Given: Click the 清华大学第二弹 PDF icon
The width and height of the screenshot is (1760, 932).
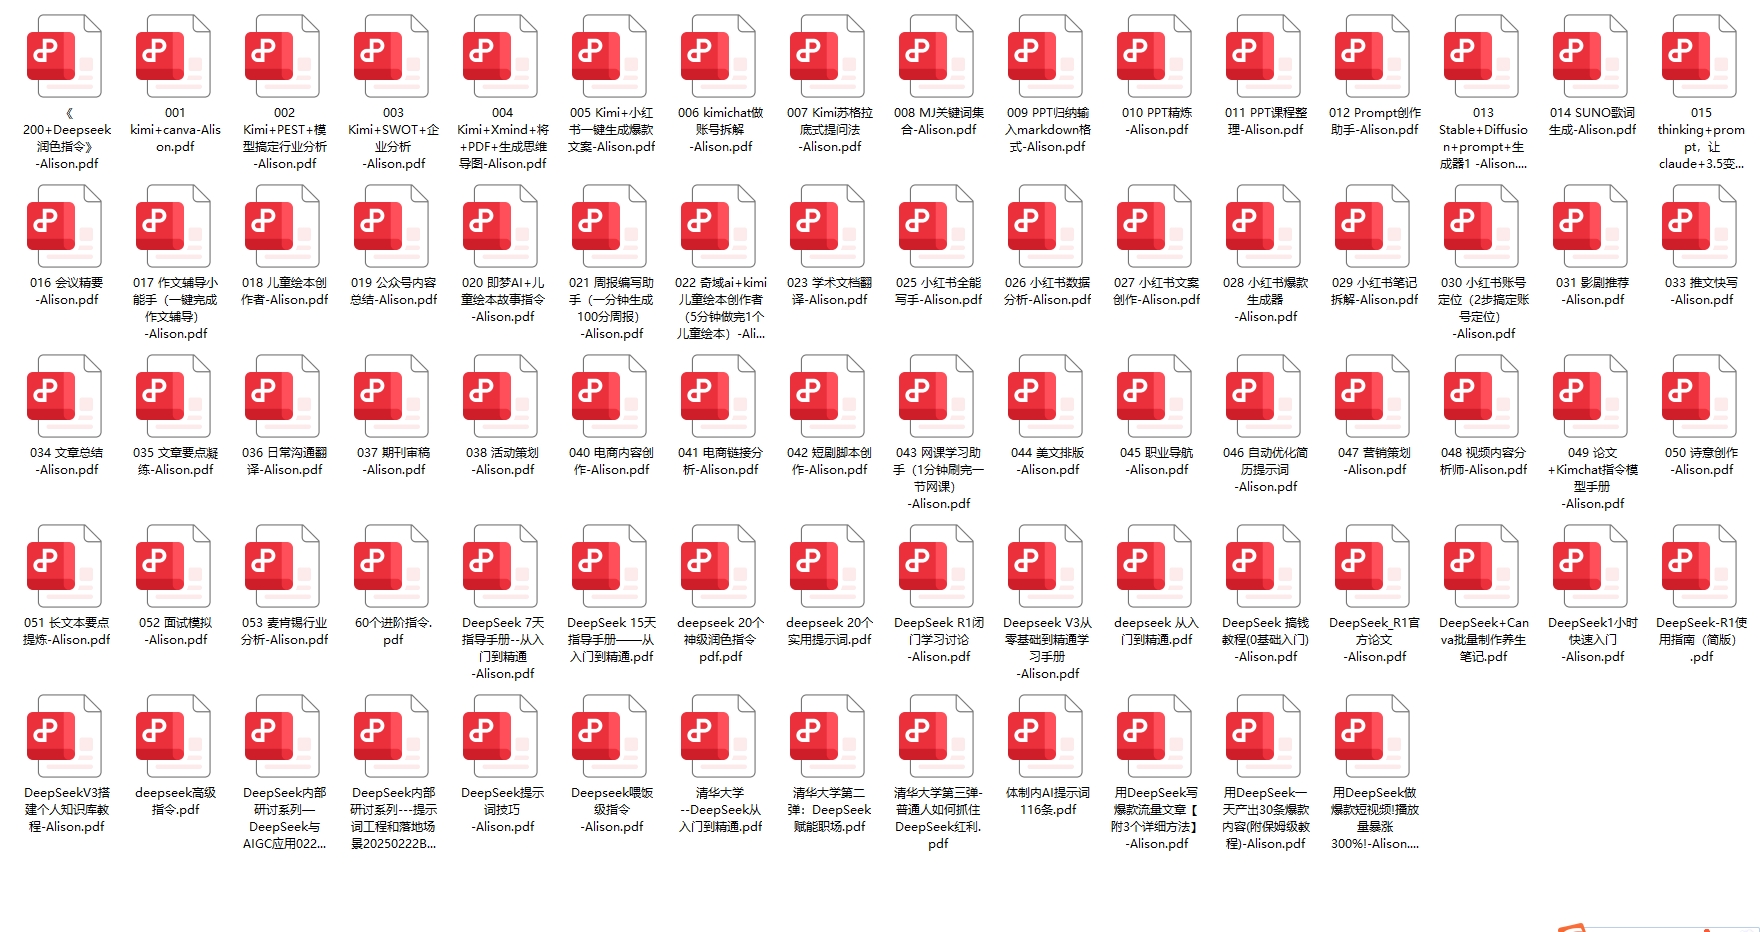Looking at the screenshot, I should pyautogui.click(x=827, y=736).
